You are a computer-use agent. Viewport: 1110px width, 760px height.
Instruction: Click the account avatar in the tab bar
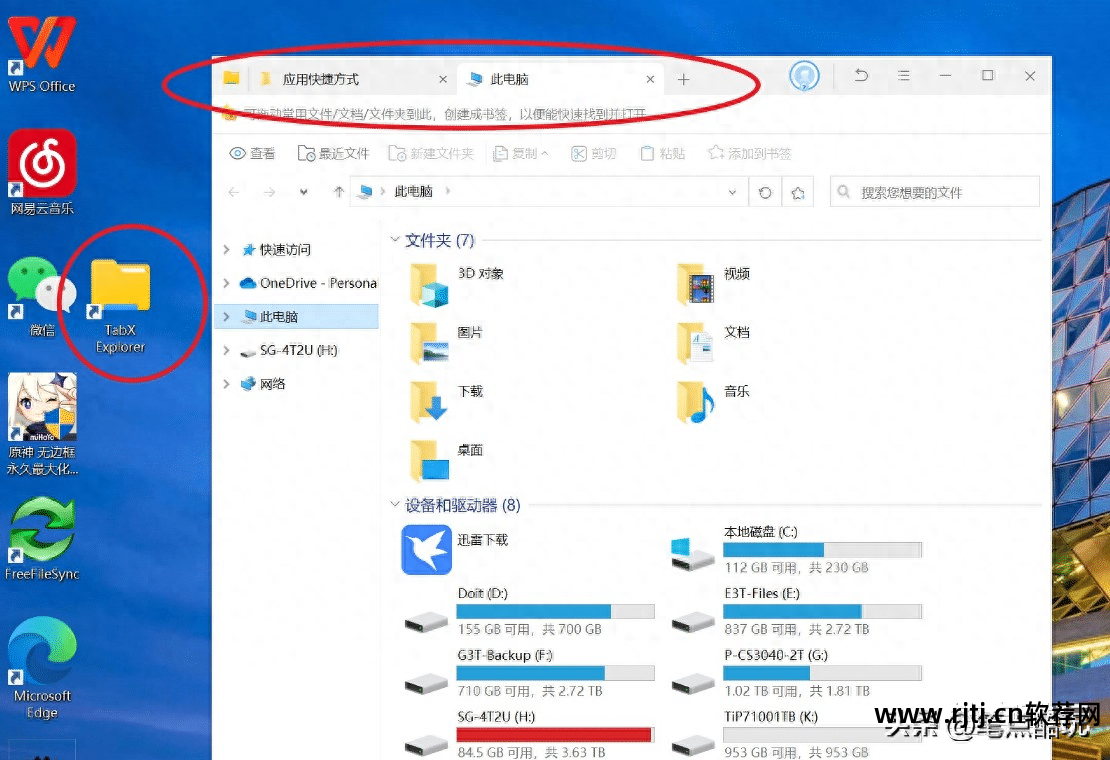(x=805, y=77)
